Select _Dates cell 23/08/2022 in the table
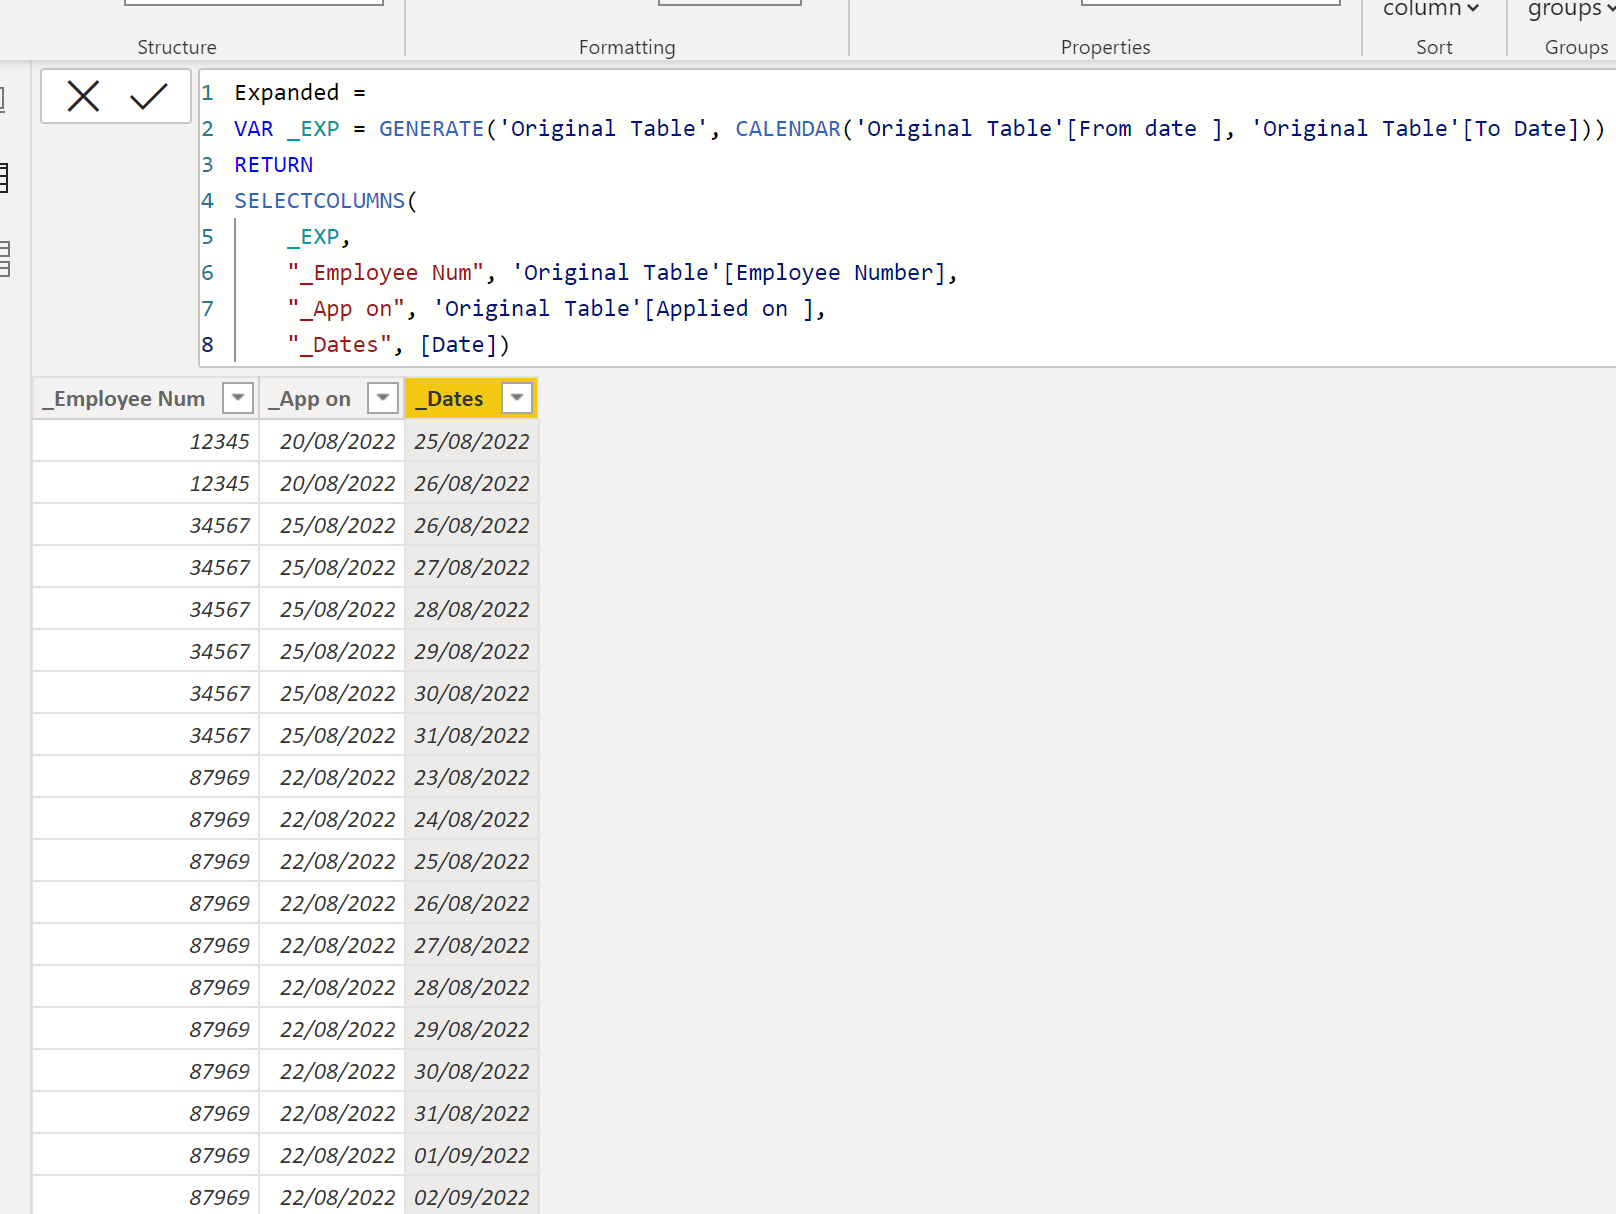This screenshot has height=1214, width=1616. (471, 777)
